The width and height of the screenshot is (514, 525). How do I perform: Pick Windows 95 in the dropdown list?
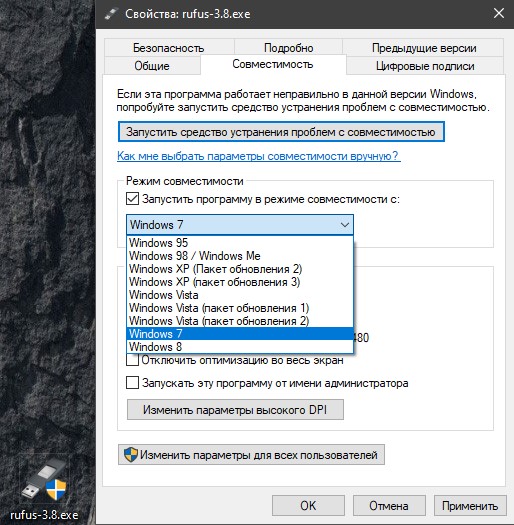pos(240,243)
